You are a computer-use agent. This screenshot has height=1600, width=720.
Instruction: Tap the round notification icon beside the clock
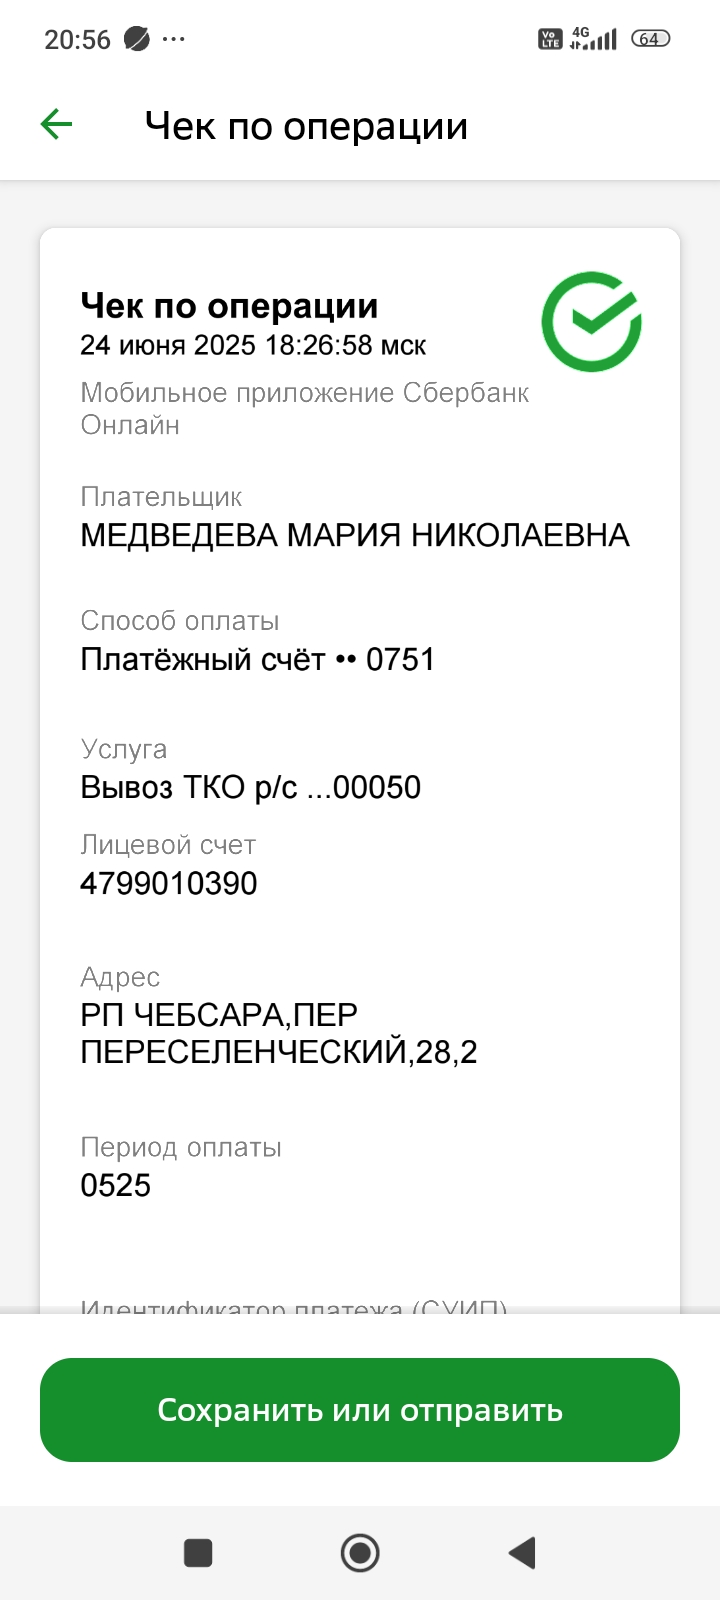[136, 39]
